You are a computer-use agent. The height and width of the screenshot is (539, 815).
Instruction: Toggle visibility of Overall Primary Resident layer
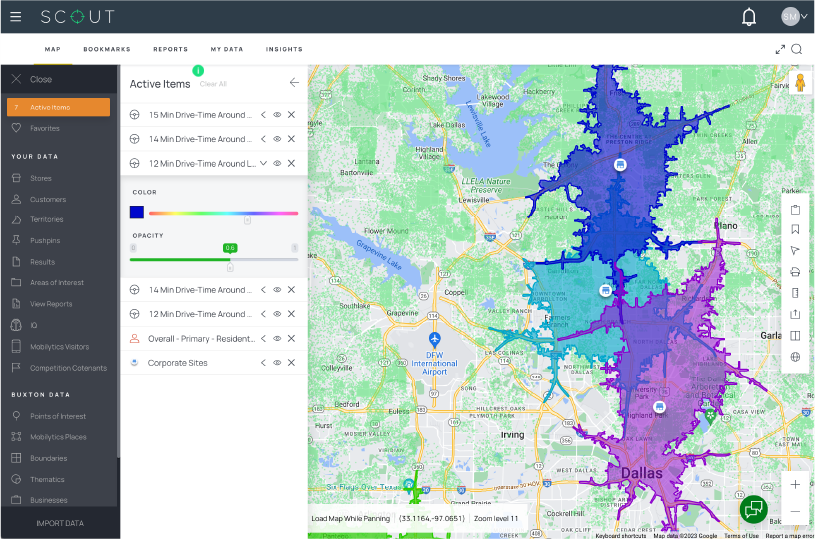tap(277, 339)
